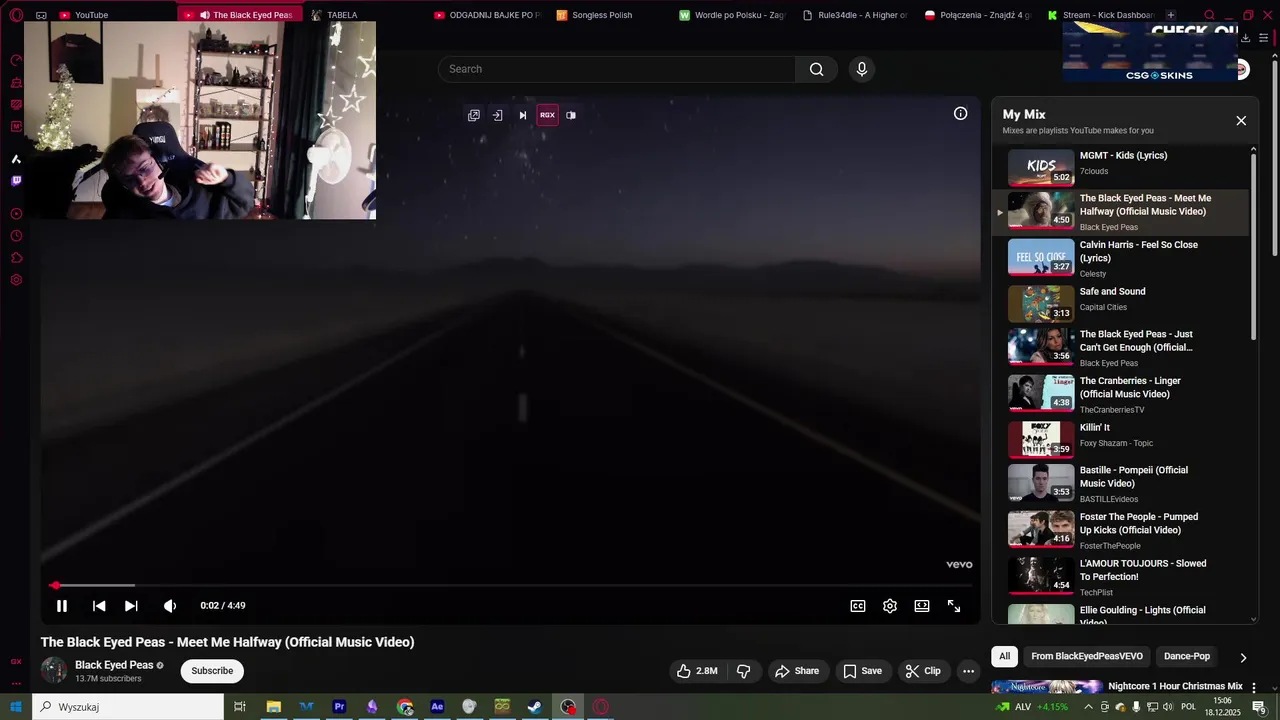Toggle closed captions CC button

click(858, 606)
